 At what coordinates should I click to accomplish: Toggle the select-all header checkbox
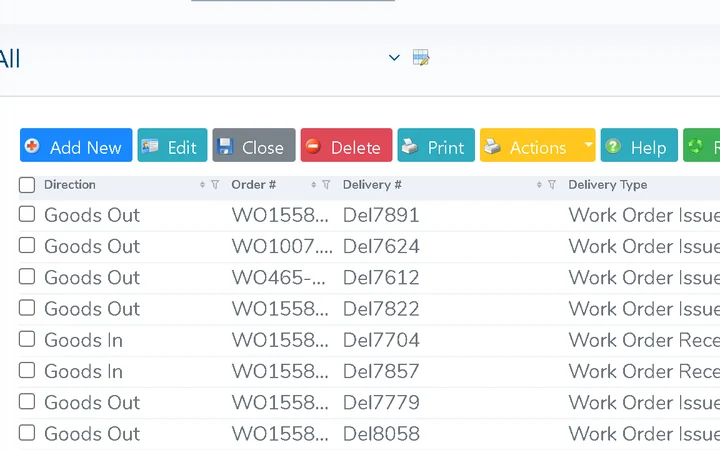(x=27, y=185)
